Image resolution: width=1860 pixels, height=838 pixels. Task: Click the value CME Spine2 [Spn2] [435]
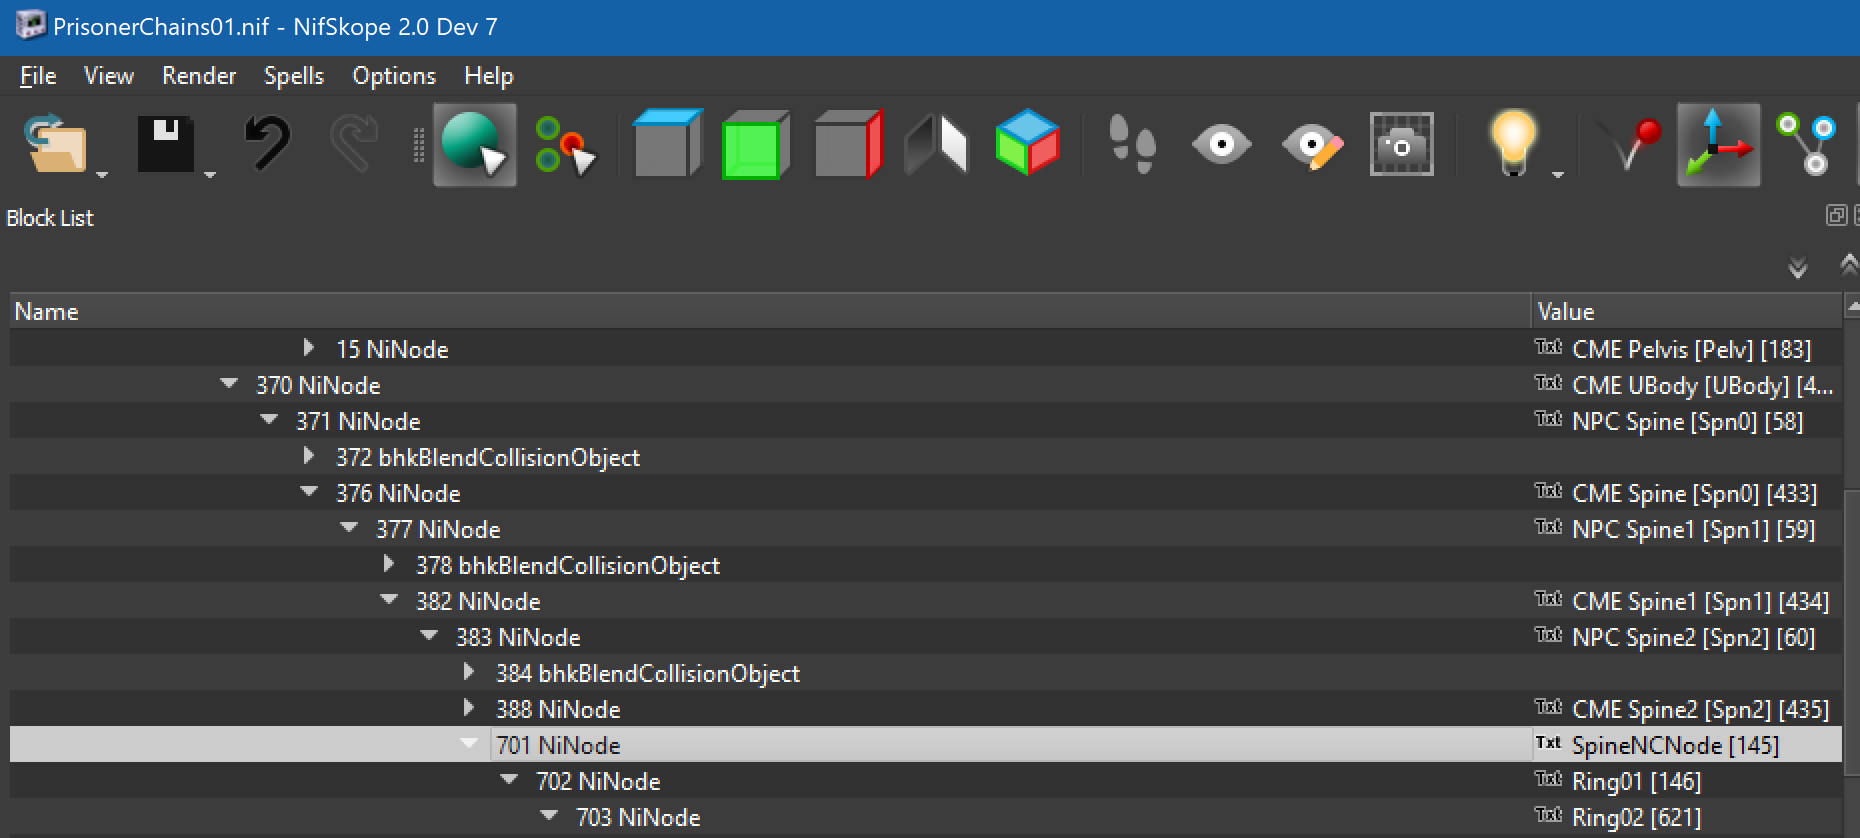[x=1700, y=709]
